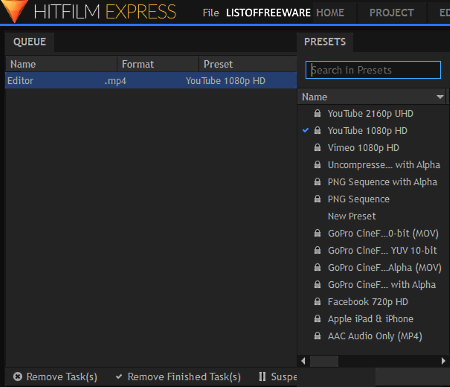This screenshot has width=450, height=387.
Task: Select PNG Sequence with Alpha preset
Action: click(382, 182)
